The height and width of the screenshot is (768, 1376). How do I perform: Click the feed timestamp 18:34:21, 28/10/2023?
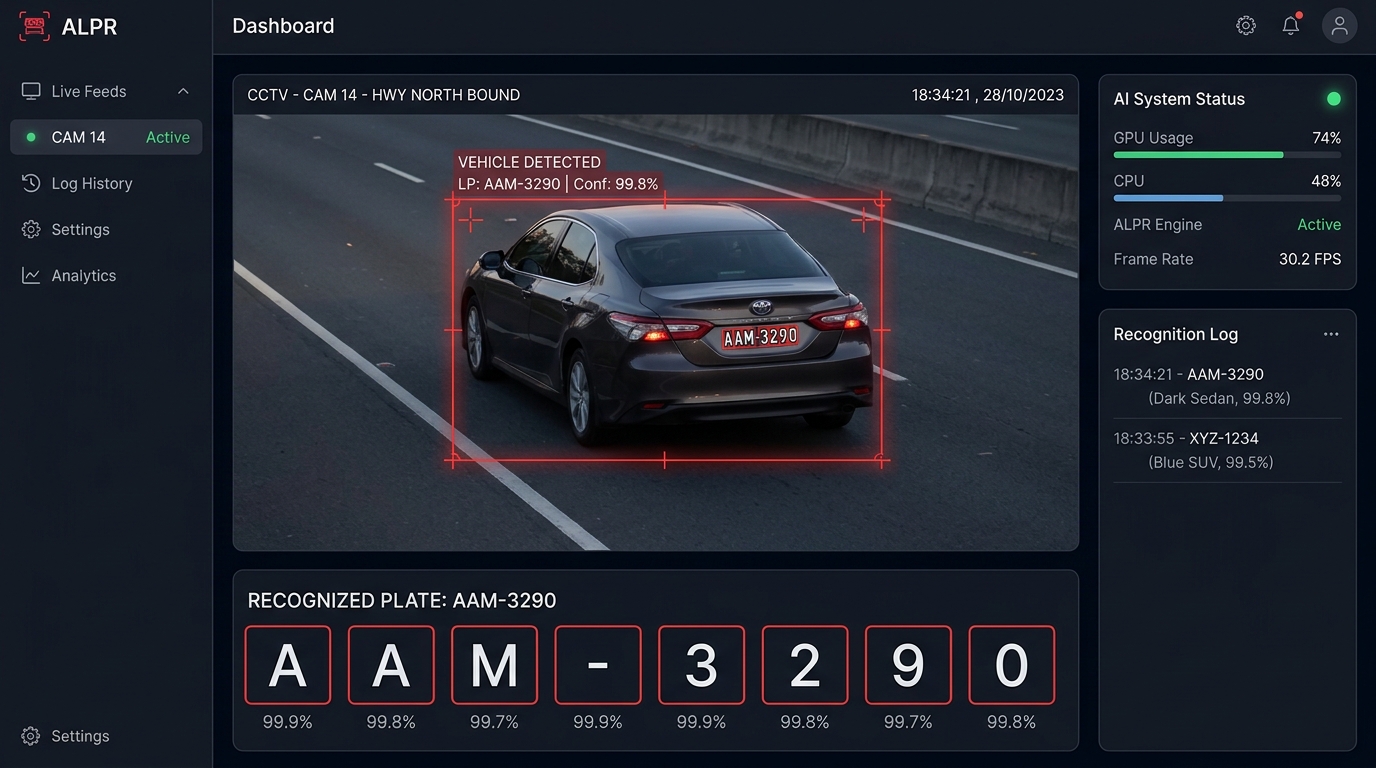(x=987, y=95)
